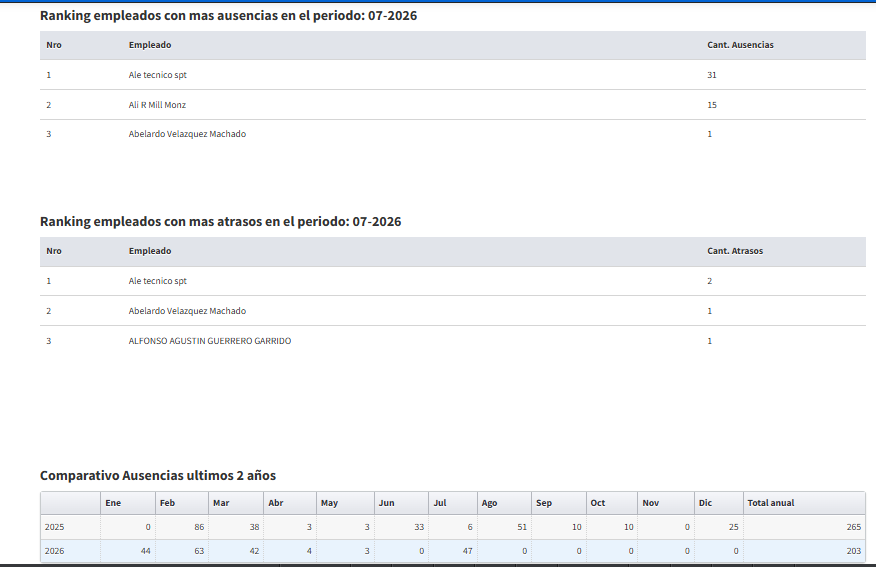Click the 2026 May value "3"
Viewport: 876px width, 567px height.
[367, 551]
